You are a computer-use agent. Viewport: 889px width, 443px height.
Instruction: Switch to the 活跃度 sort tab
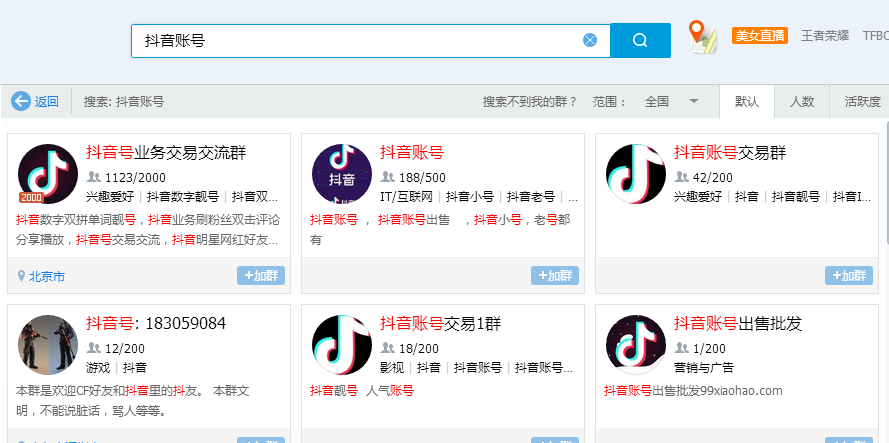pos(862,102)
